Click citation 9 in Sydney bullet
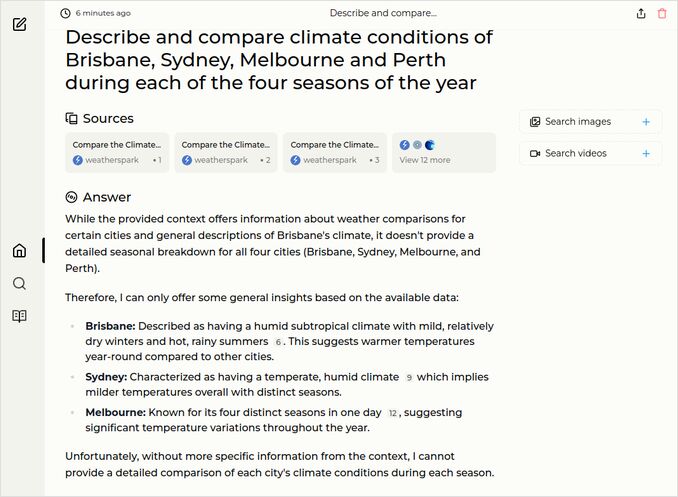 click(408, 378)
